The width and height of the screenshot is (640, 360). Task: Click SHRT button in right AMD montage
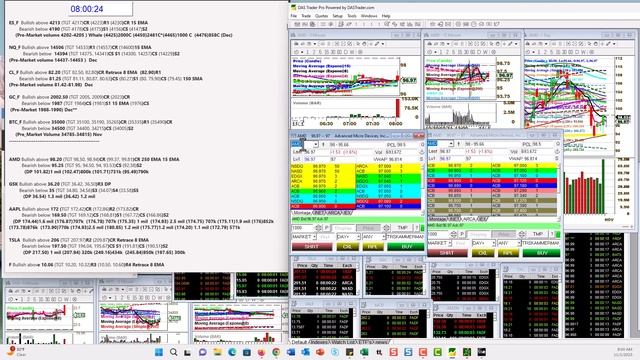(447, 253)
